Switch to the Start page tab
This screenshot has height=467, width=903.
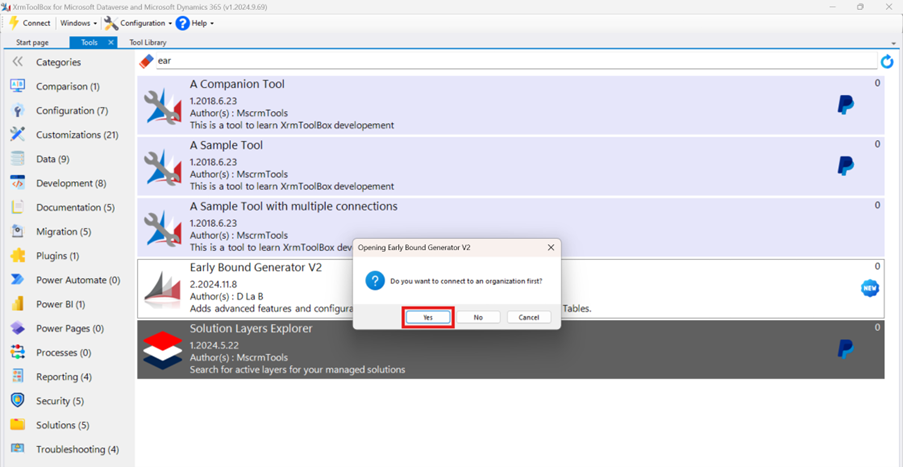tap(32, 43)
